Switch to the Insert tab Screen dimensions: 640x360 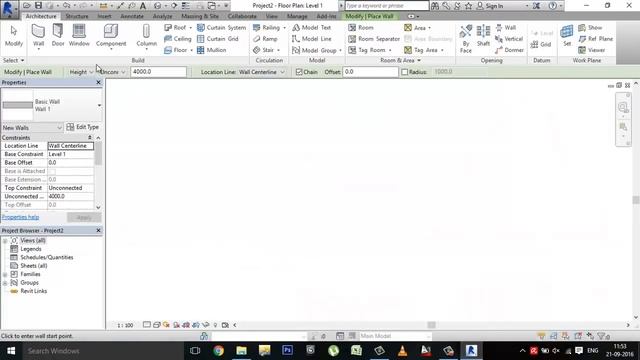click(x=104, y=16)
